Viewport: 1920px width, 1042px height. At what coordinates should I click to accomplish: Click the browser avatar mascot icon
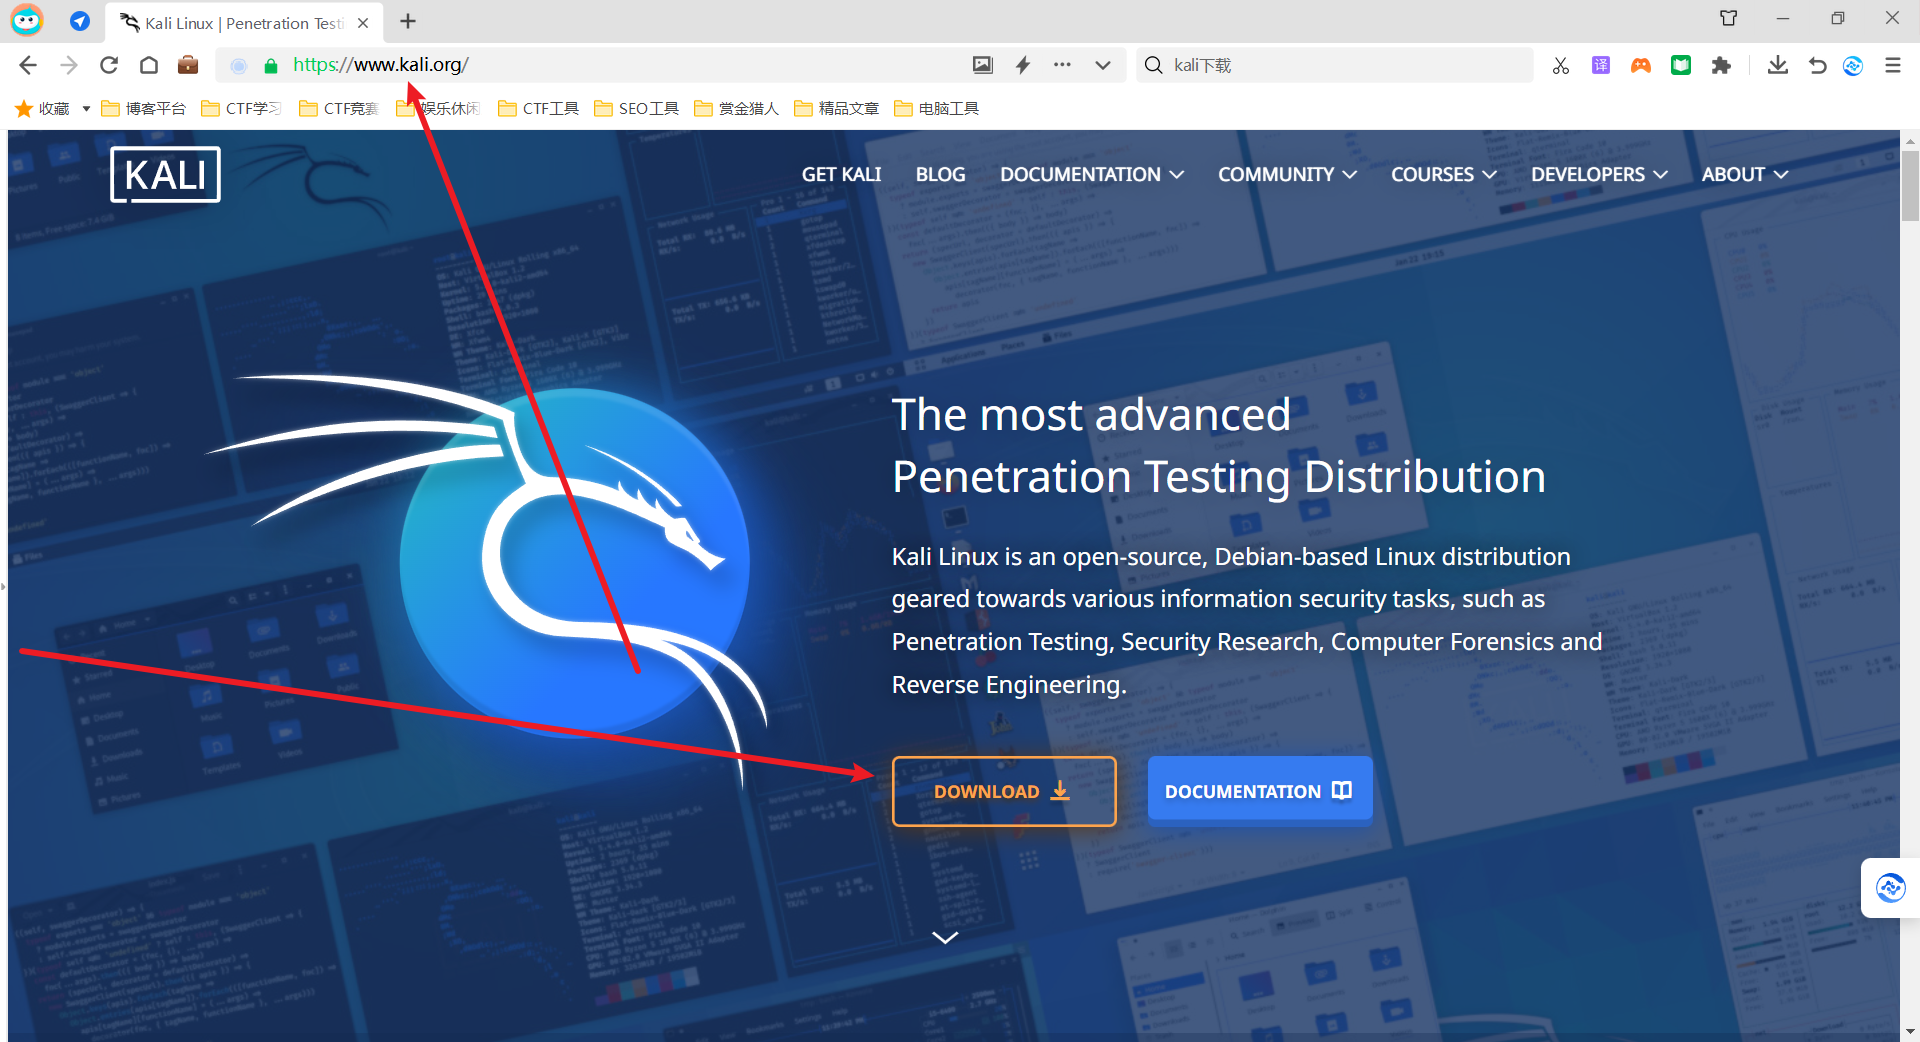point(27,20)
